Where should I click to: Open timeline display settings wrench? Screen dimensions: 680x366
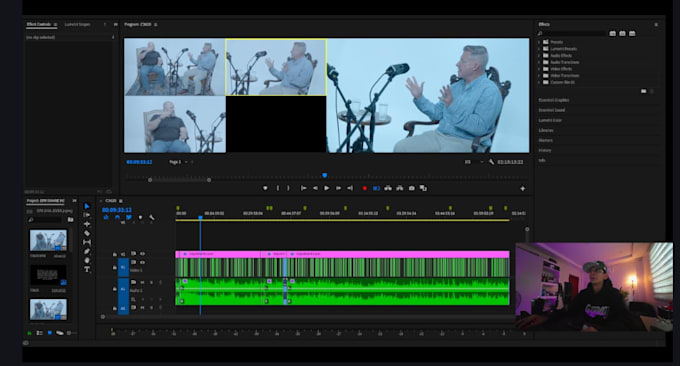[x=152, y=217]
